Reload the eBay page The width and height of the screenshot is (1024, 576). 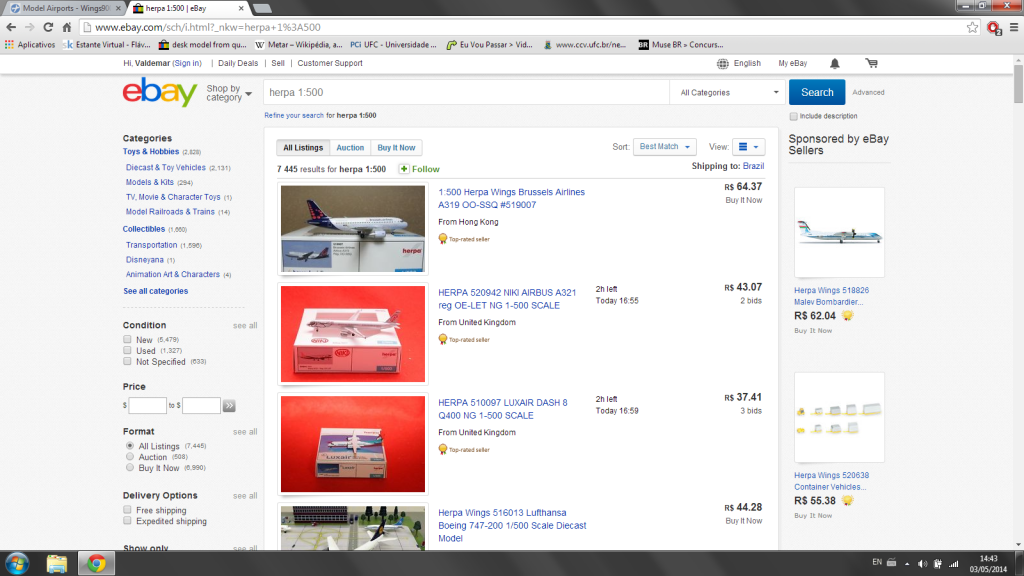(x=48, y=27)
